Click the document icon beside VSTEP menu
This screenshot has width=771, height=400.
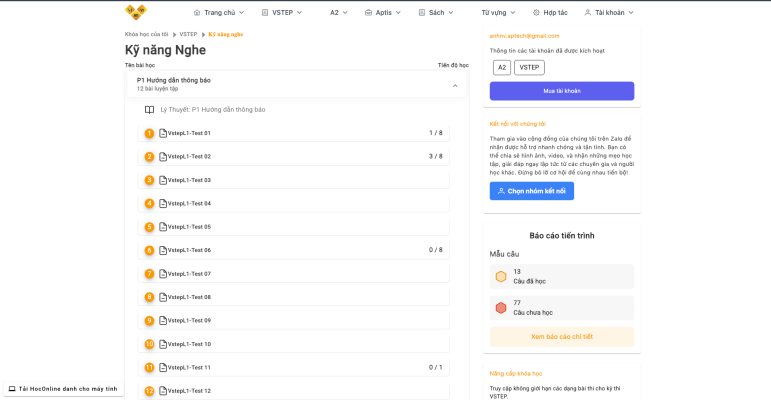point(265,12)
